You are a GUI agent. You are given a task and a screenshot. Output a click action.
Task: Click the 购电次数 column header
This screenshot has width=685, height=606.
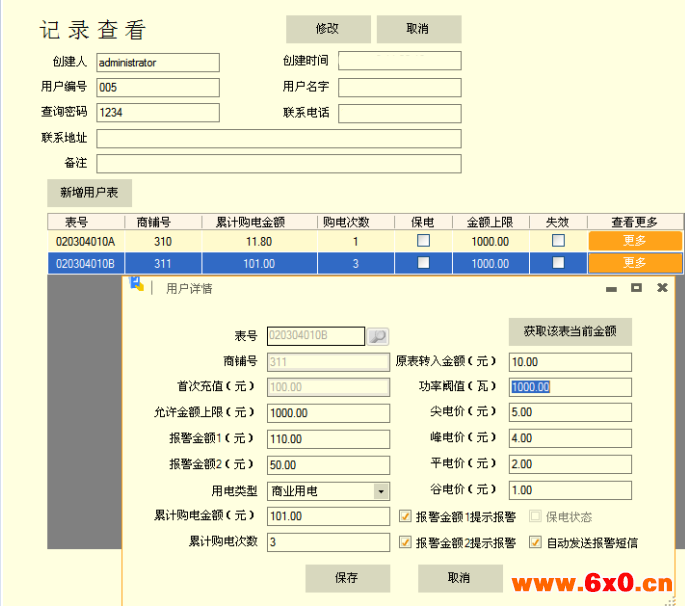click(x=356, y=222)
